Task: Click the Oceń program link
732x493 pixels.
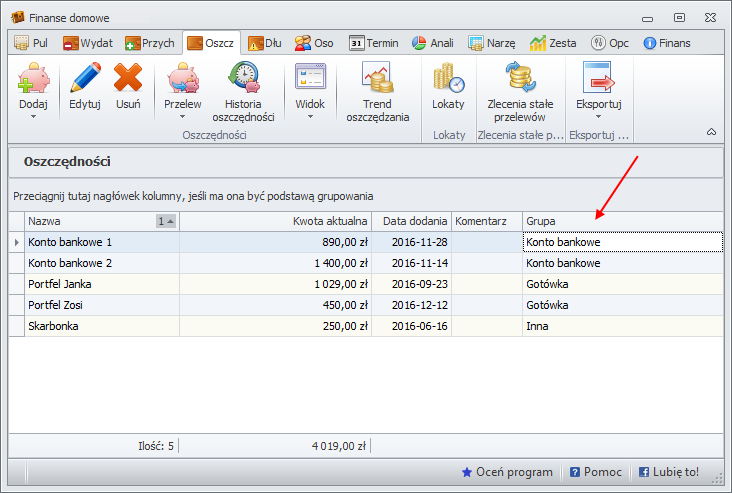Action: point(507,472)
